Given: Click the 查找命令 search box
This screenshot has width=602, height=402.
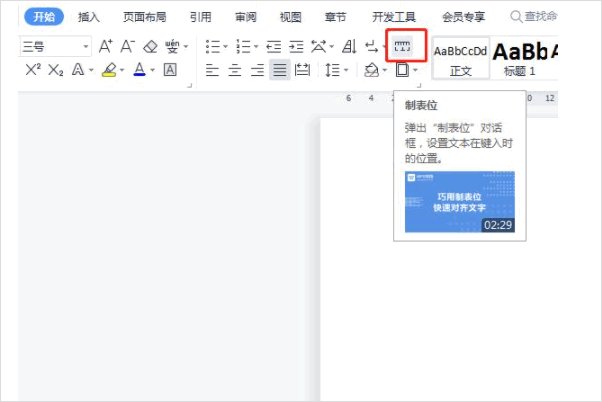Looking at the screenshot, I should tap(534, 17).
